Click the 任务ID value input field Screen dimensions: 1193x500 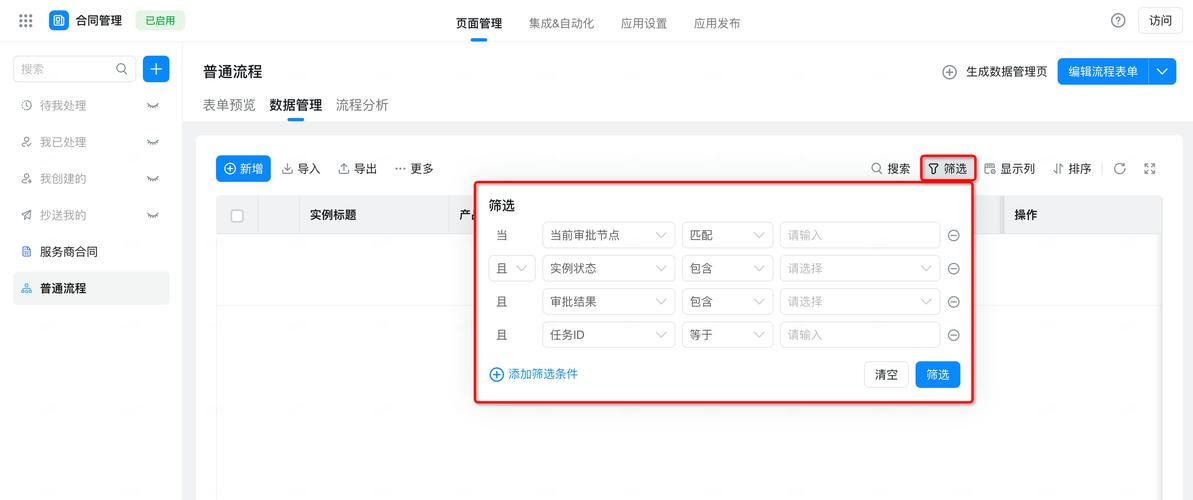859,335
